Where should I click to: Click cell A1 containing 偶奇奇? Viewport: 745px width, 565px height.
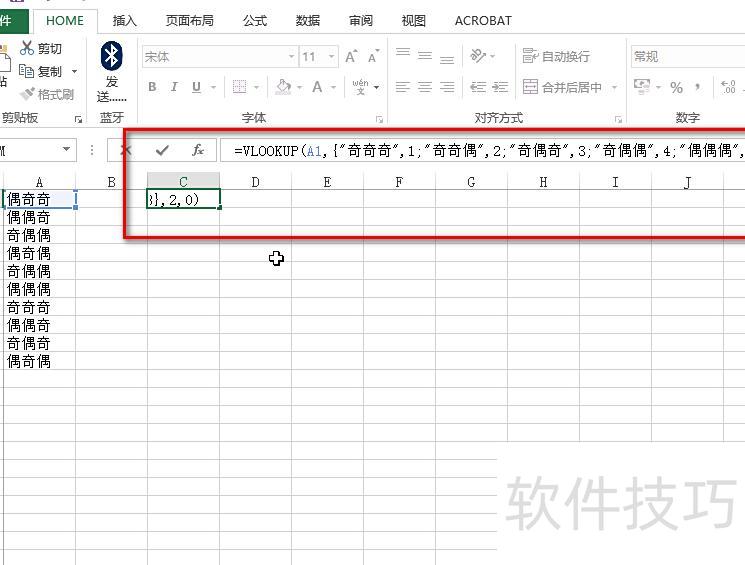click(39, 199)
